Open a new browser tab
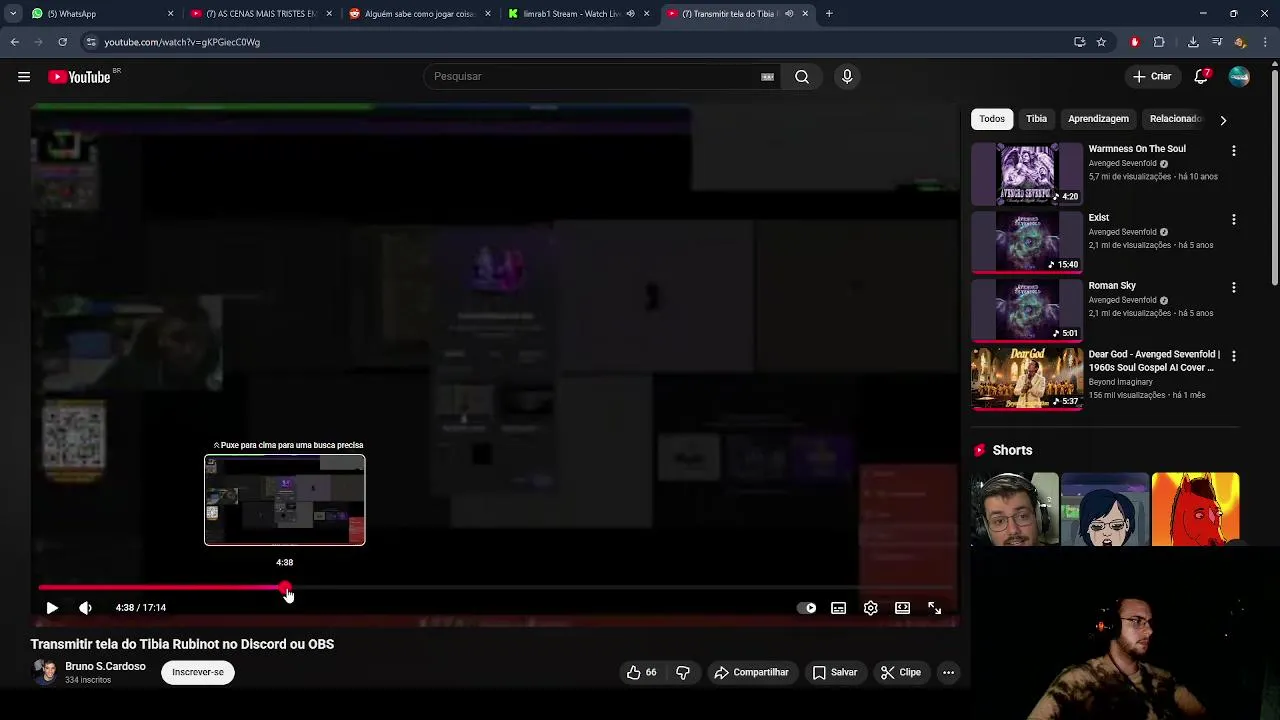1280x720 pixels. [x=829, y=14]
